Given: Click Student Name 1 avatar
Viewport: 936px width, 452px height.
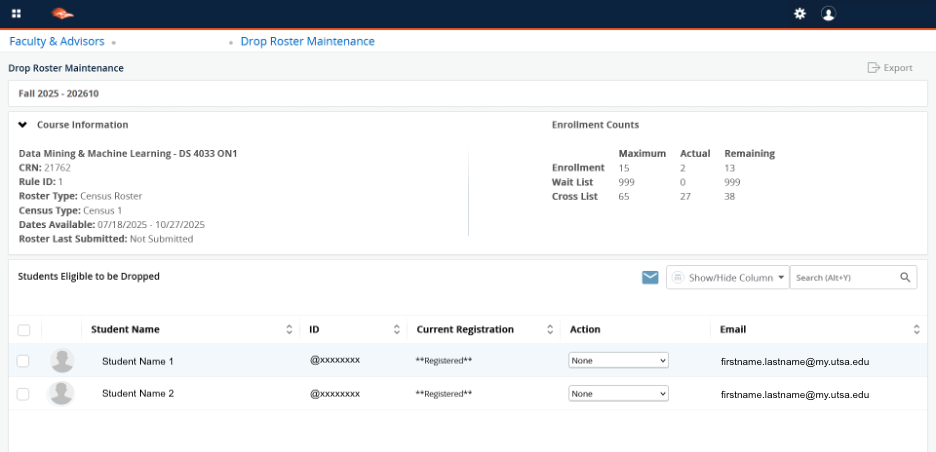Looking at the screenshot, I should point(62,361).
